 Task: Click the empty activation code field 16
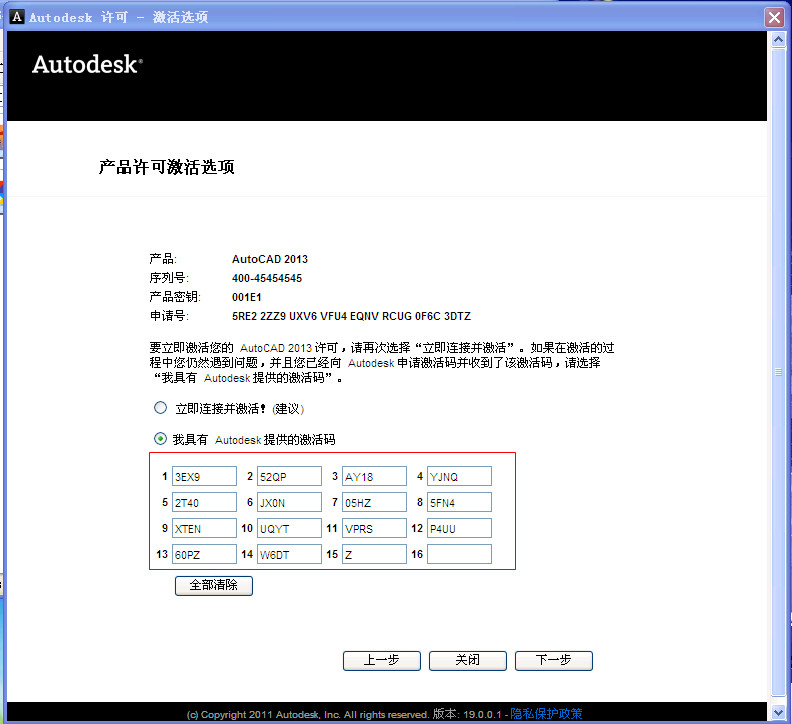point(459,554)
